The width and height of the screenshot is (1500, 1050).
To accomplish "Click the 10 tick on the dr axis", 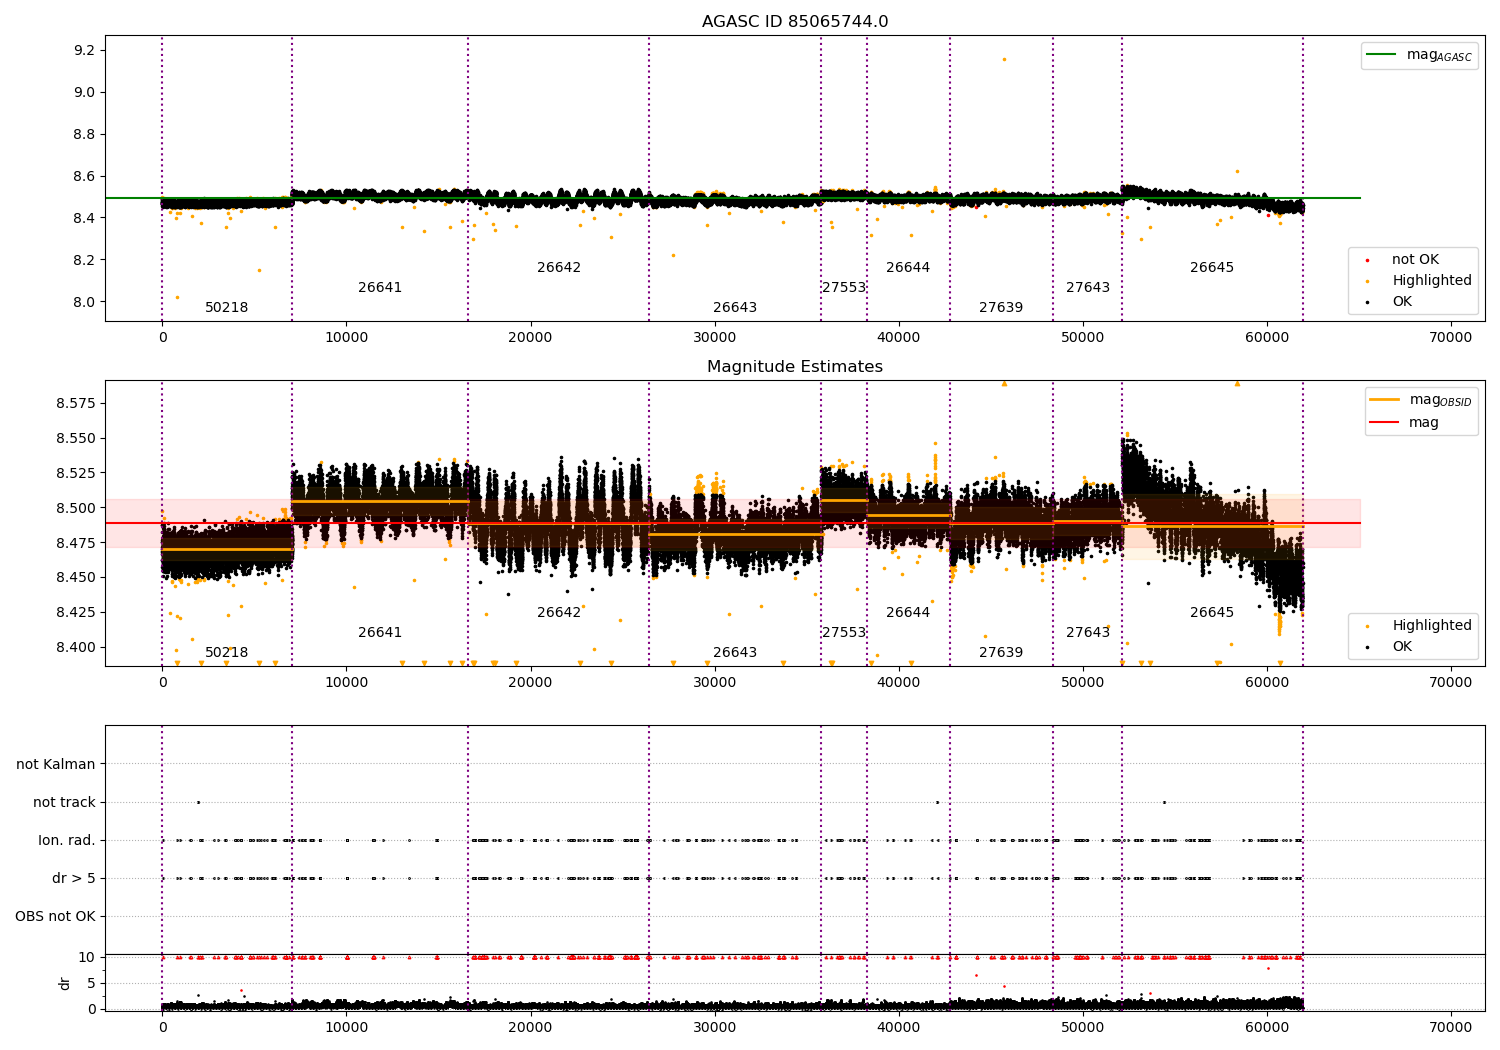I will pyautogui.click(x=87, y=958).
